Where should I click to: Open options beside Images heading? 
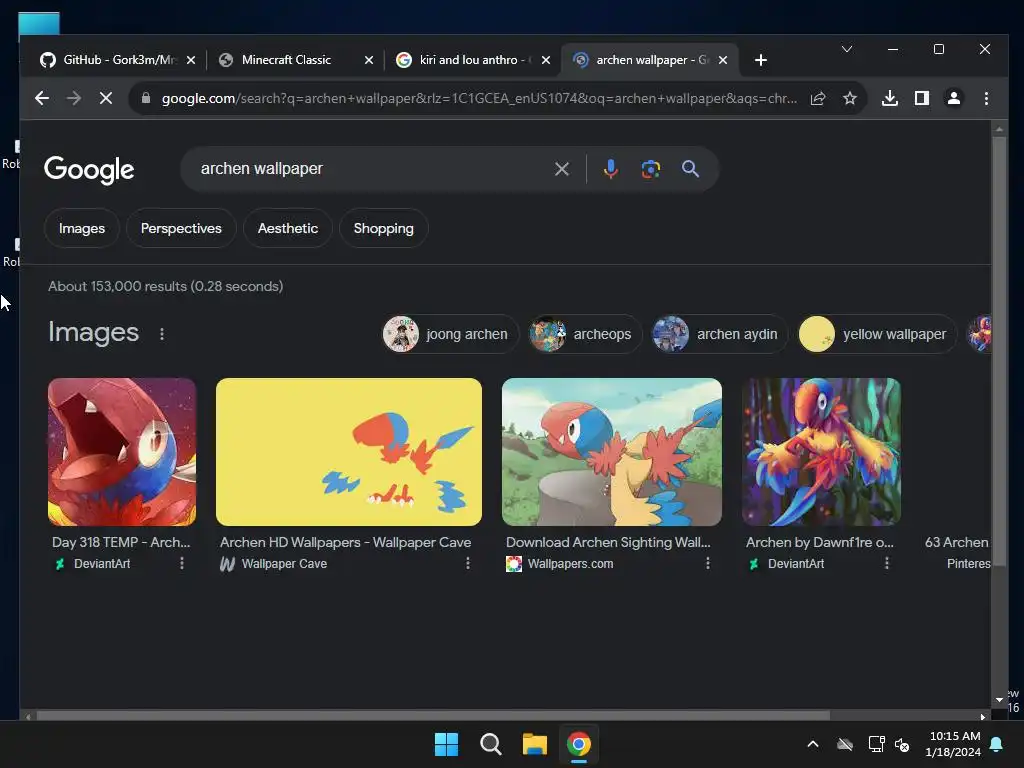(162, 334)
